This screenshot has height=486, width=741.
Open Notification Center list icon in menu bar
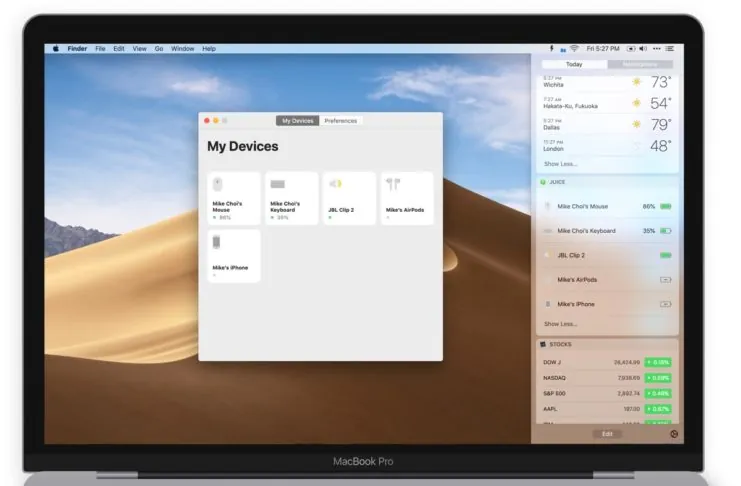pyautogui.click(x=670, y=48)
